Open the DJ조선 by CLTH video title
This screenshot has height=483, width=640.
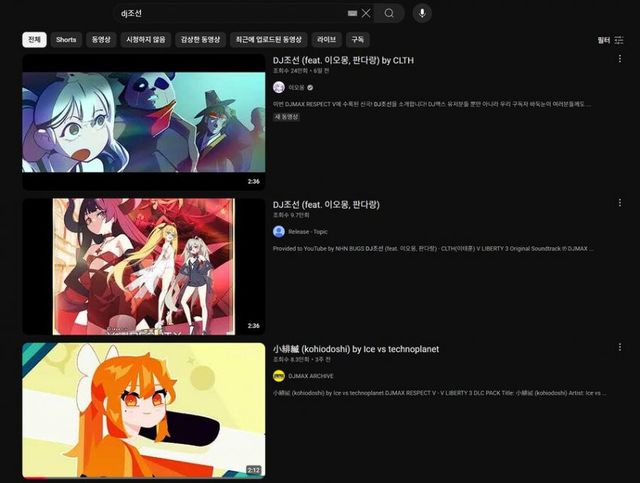coord(343,60)
